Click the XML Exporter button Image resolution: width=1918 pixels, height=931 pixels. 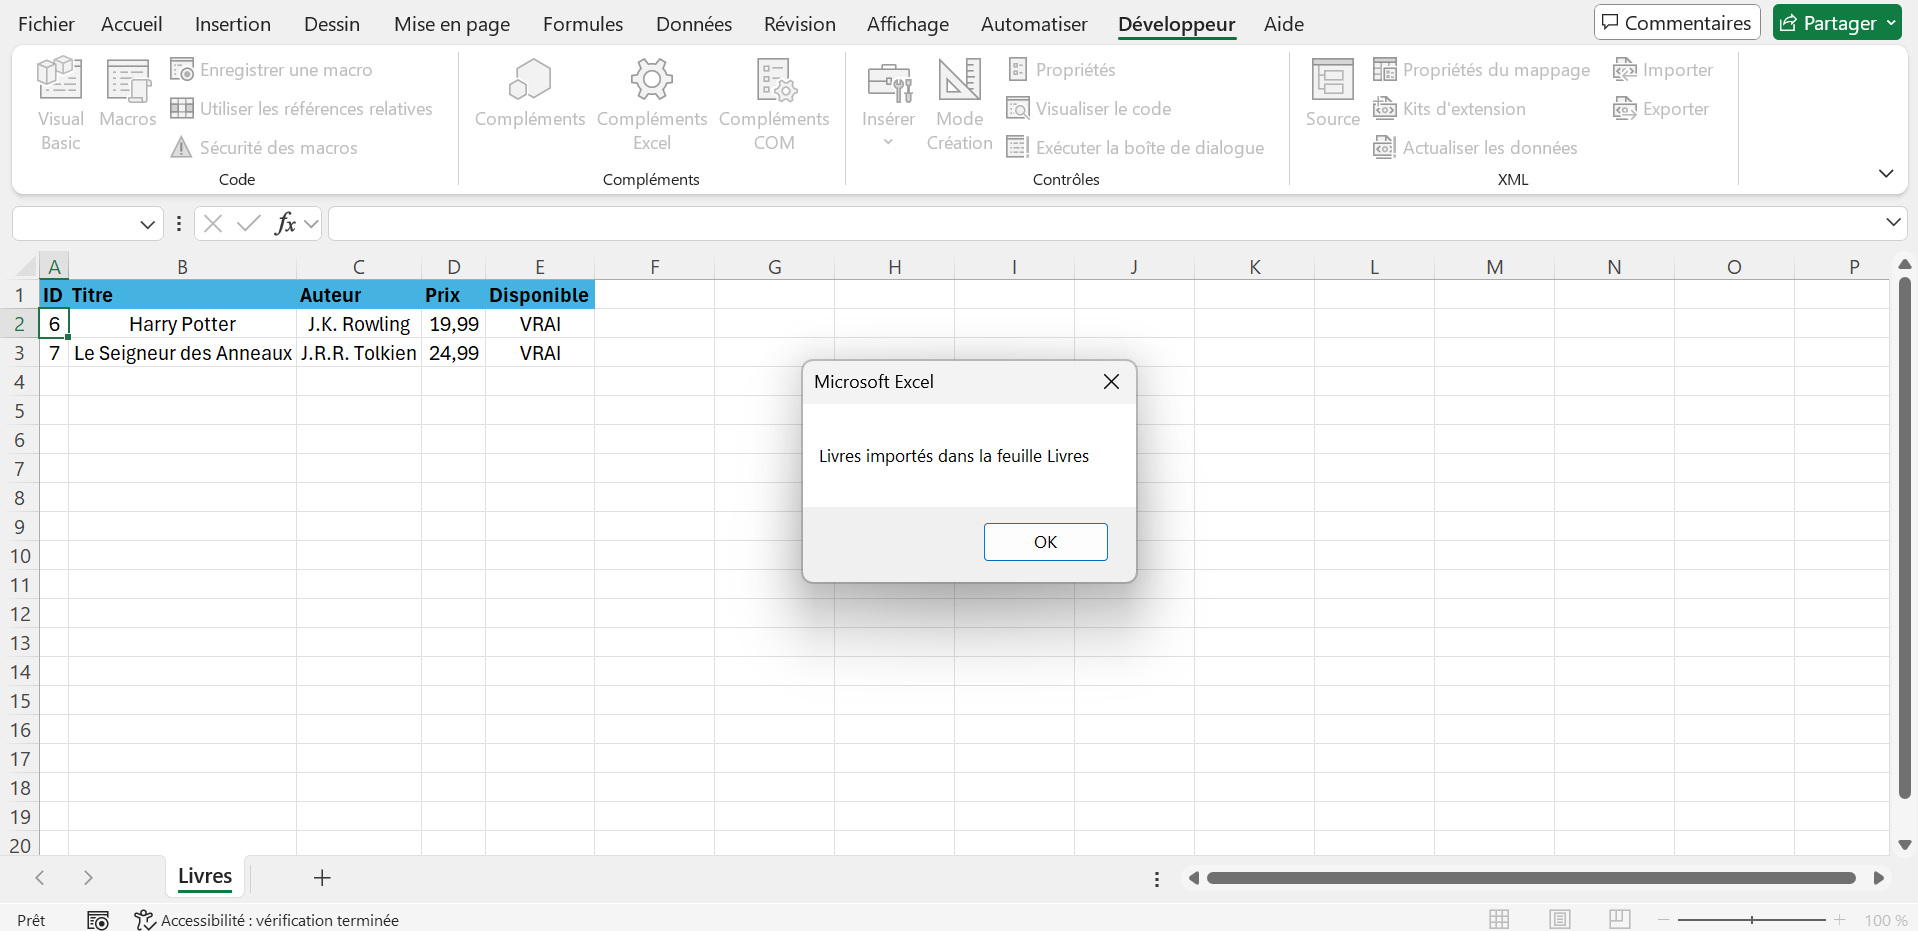(x=1661, y=109)
